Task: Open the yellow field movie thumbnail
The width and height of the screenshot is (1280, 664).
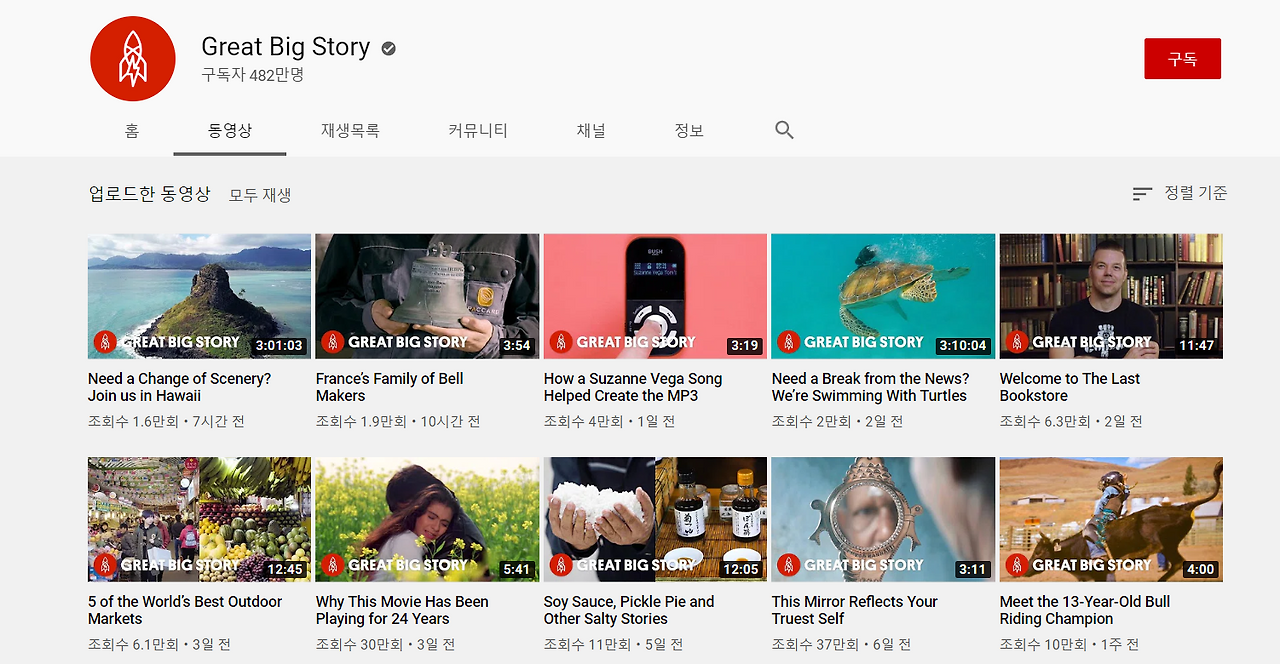Action: [x=427, y=520]
